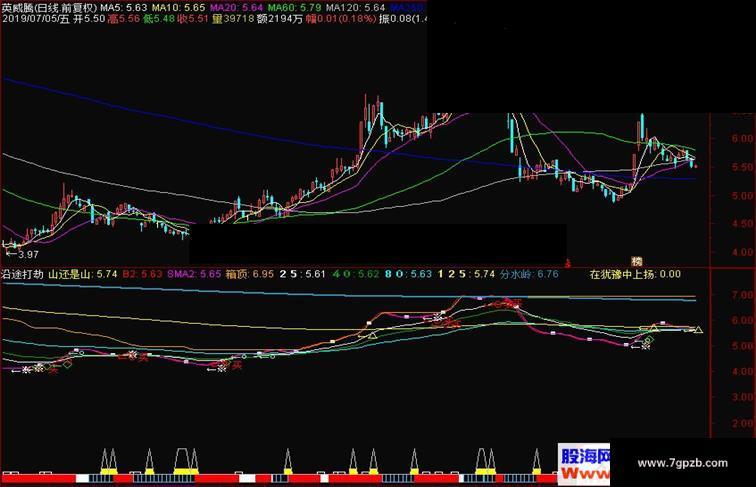This screenshot has width=756, height=487.
Task: Click the 沿途打劫 indicator name
Action: [22, 274]
